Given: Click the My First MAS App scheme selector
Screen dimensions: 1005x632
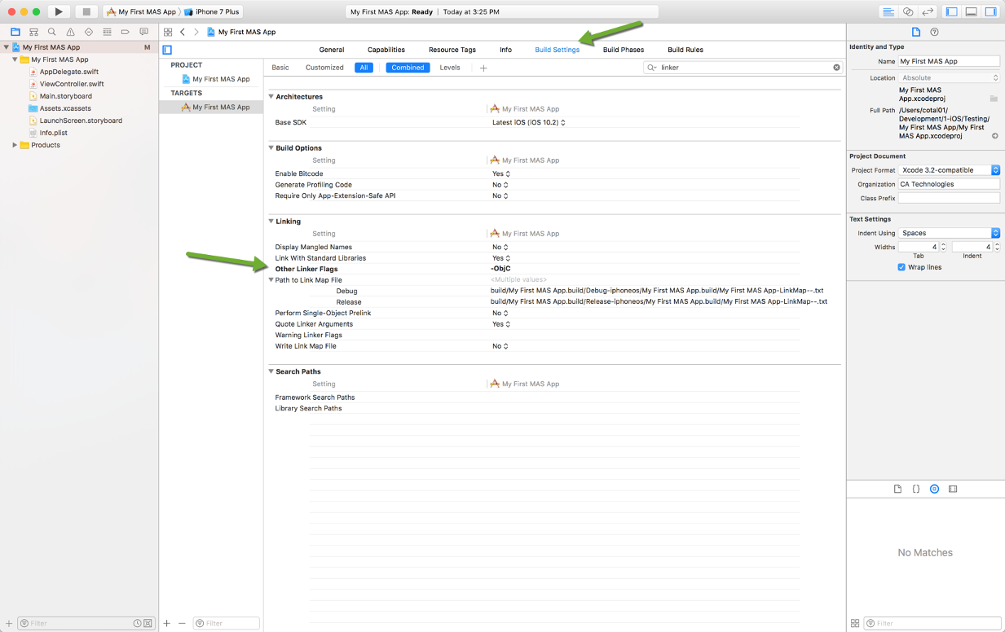Looking at the screenshot, I should [x=142, y=12].
